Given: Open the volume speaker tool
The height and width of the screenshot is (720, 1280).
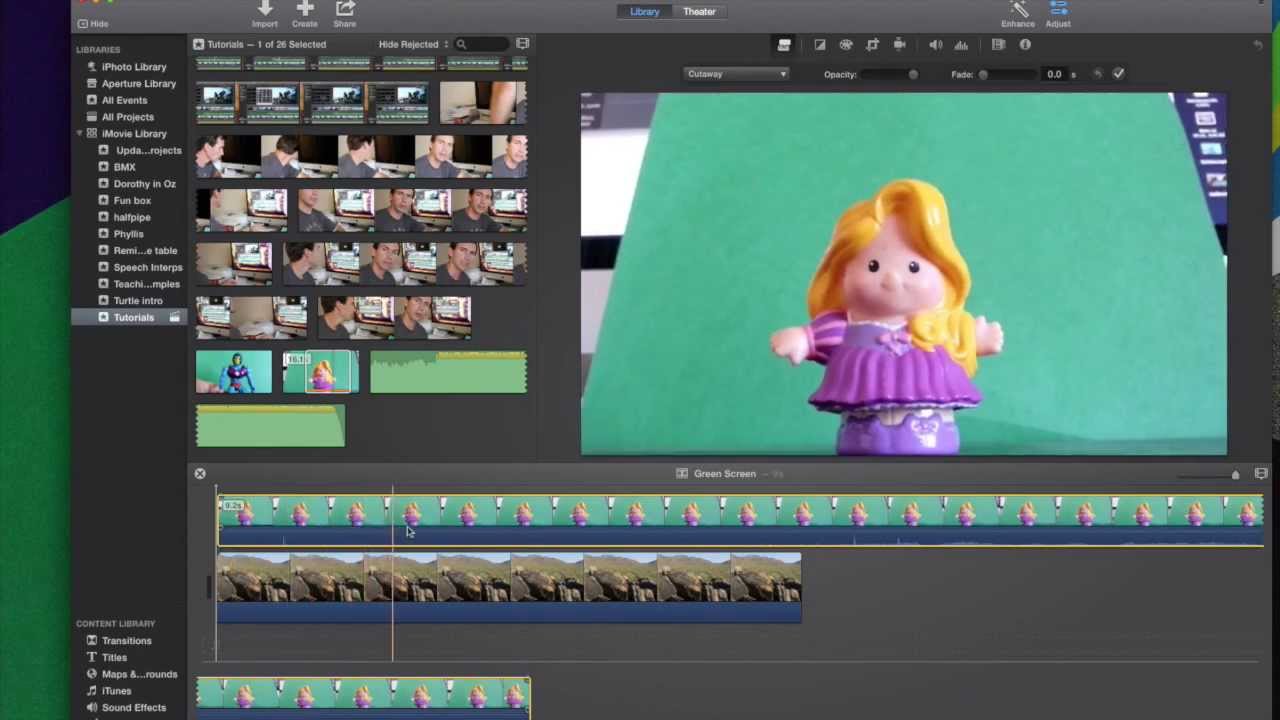Looking at the screenshot, I should tap(935, 44).
